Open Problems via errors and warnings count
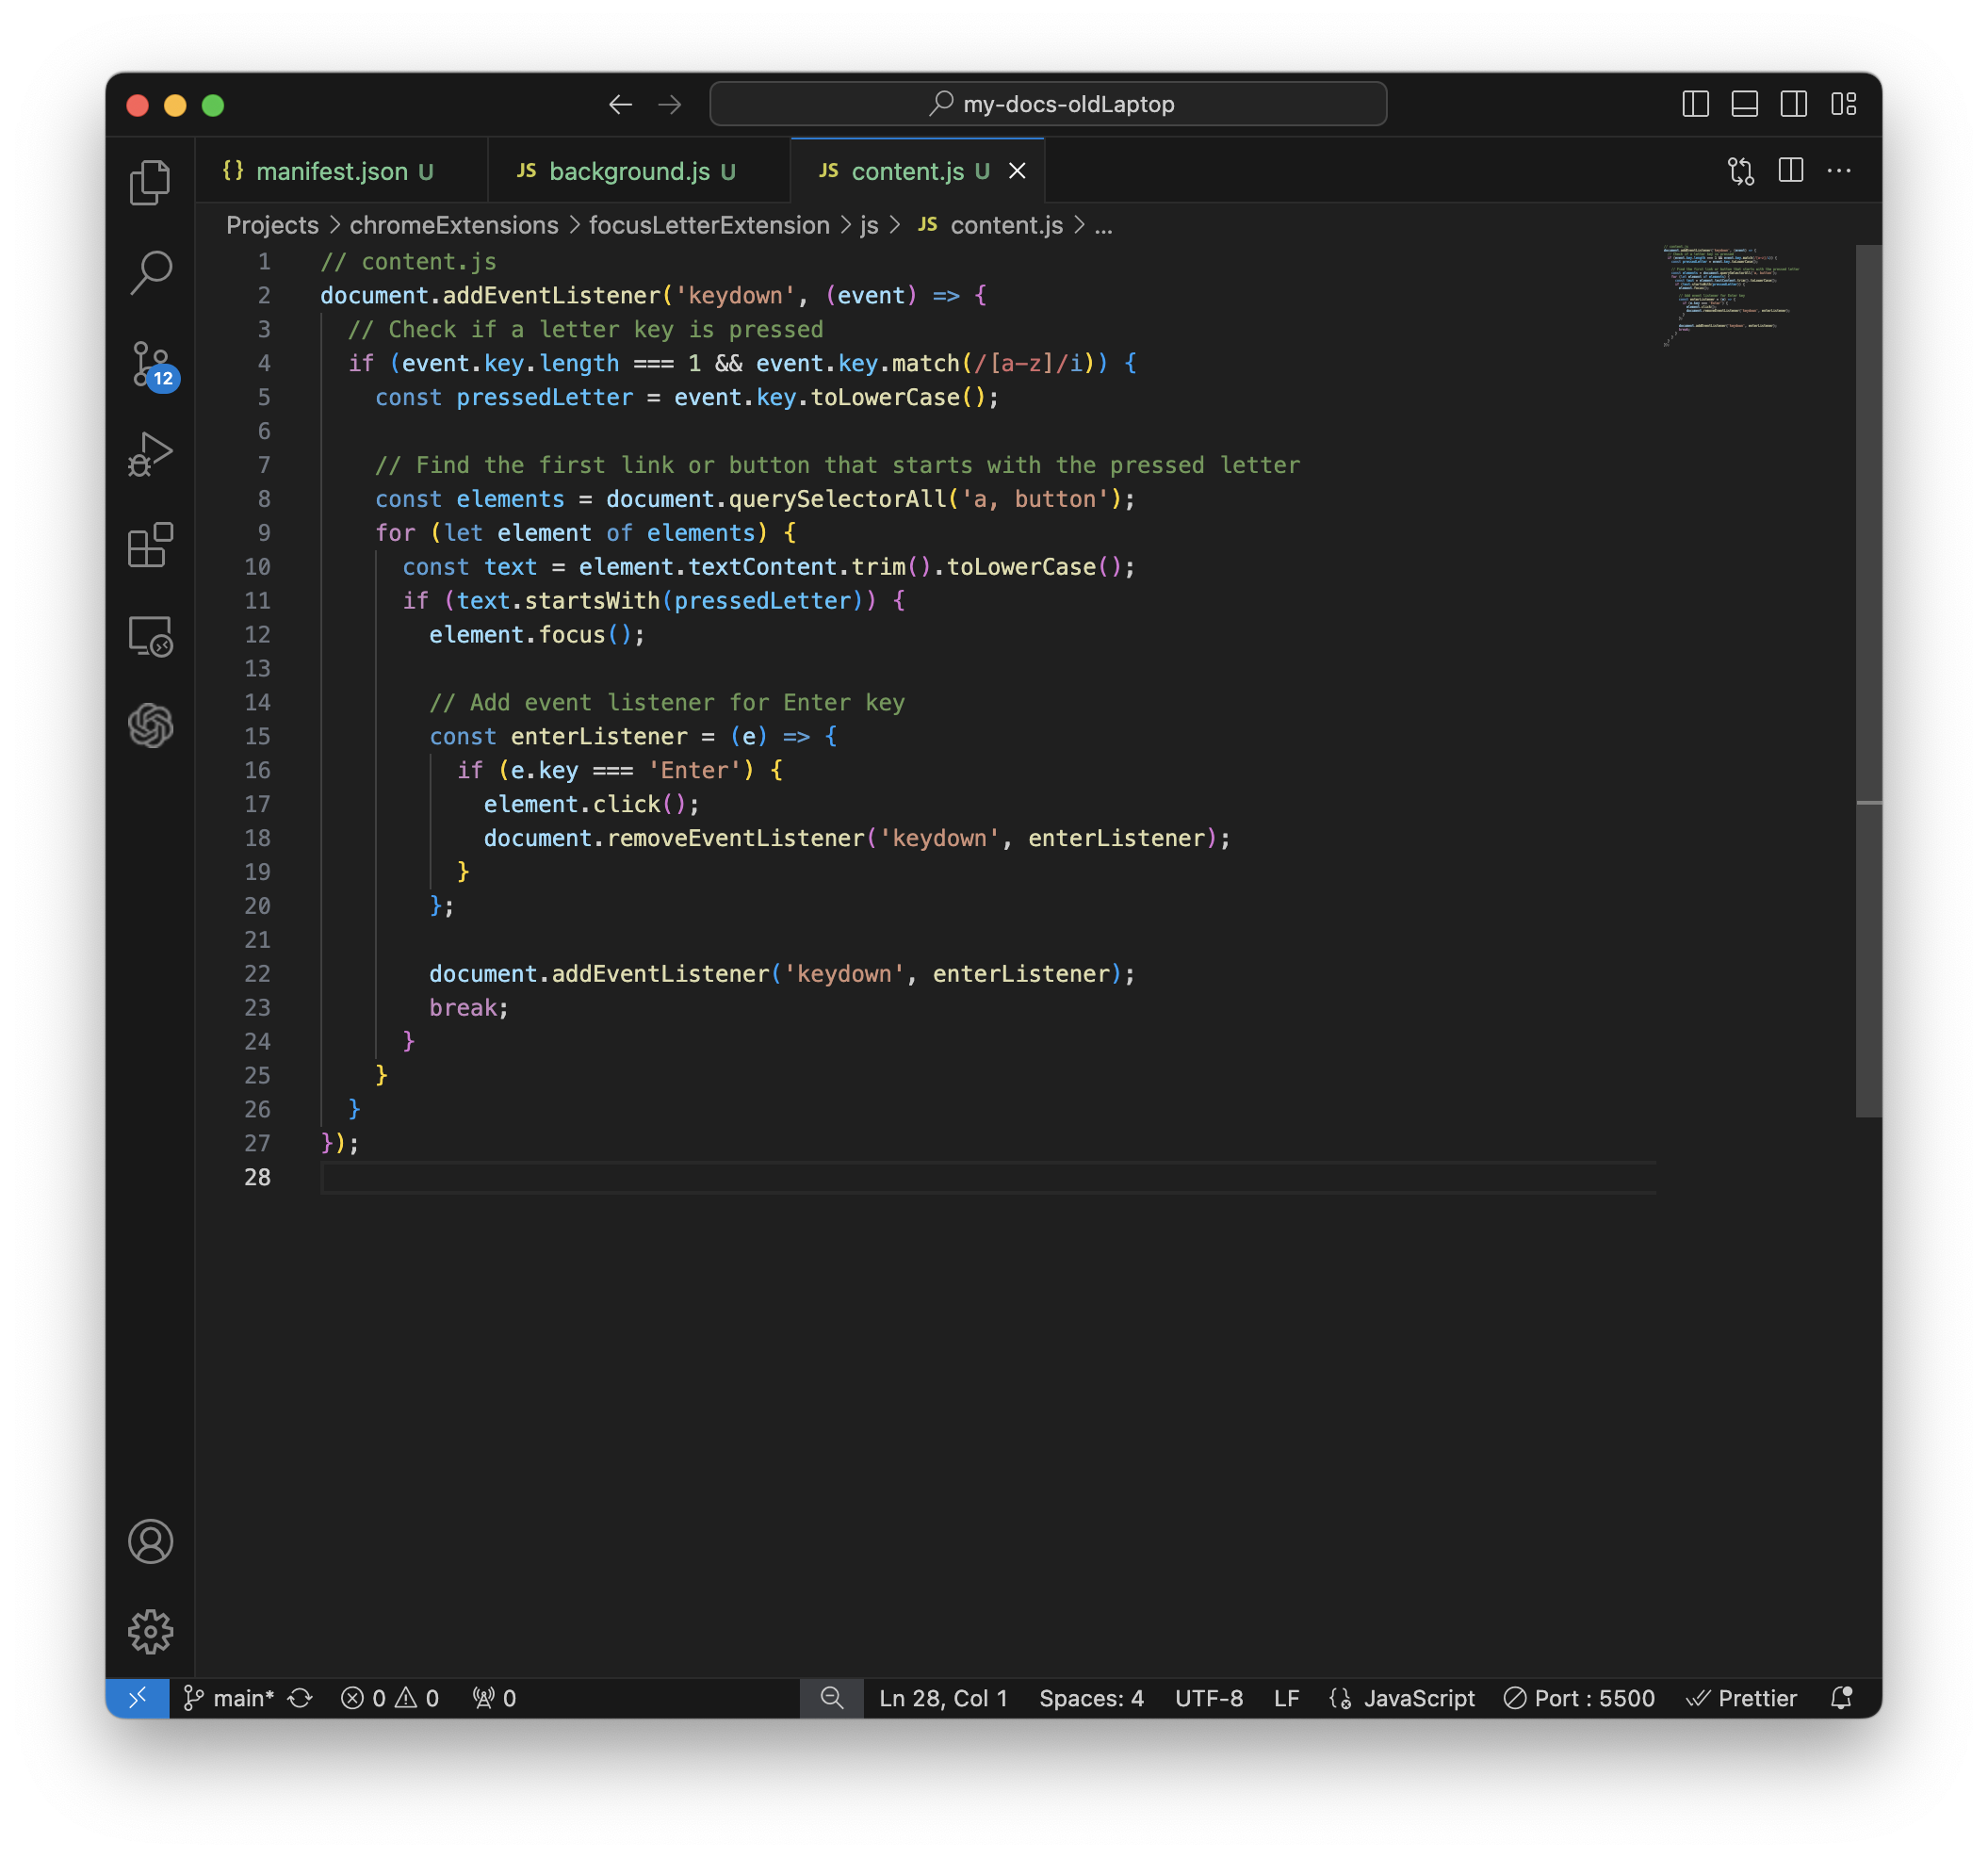Image resolution: width=1988 pixels, height=1858 pixels. coord(390,1698)
